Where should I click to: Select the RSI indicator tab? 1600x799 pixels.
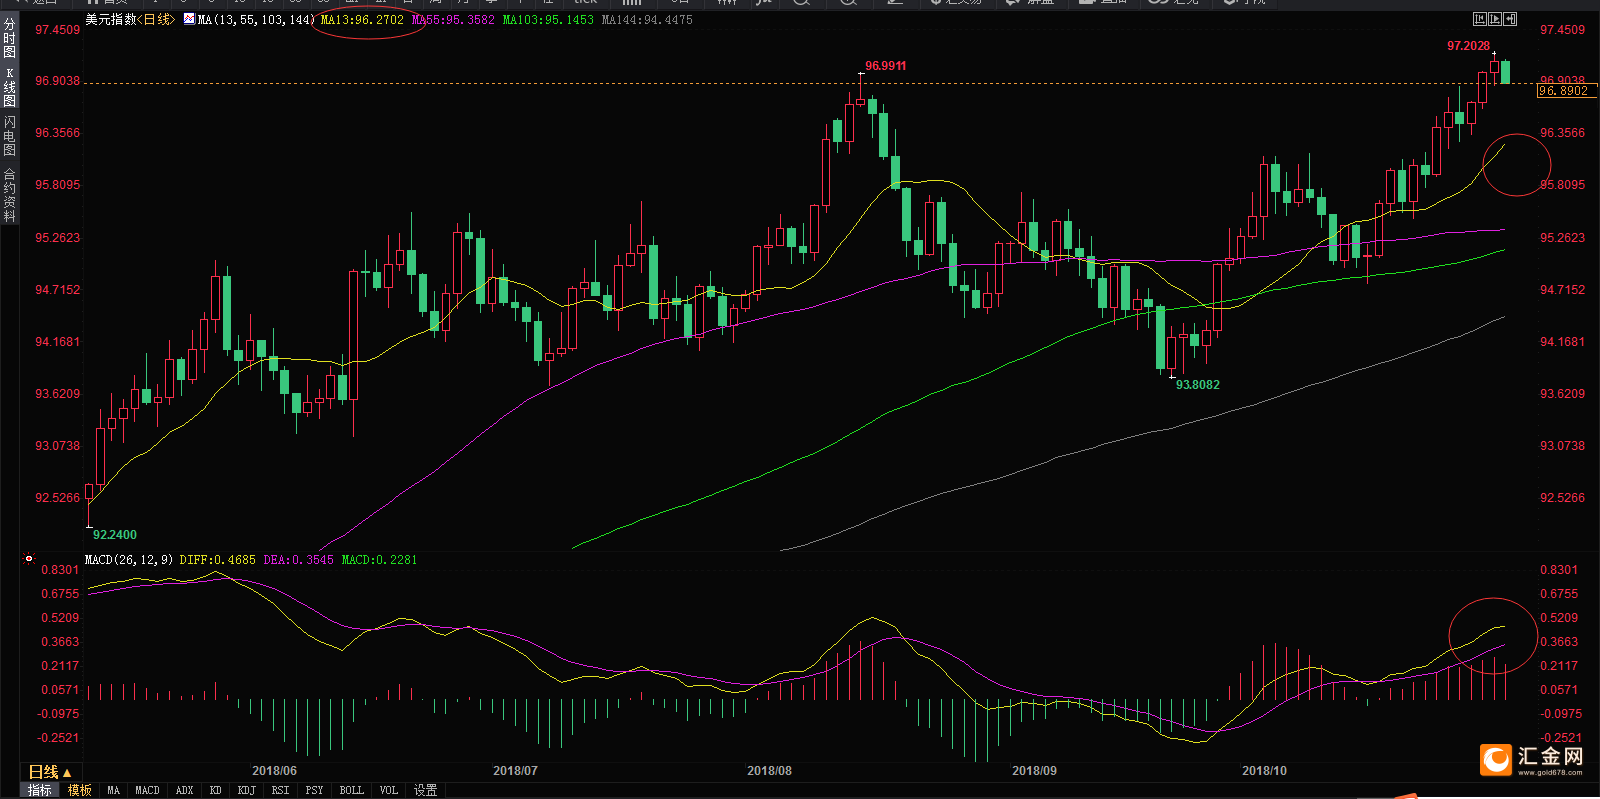click(x=281, y=790)
